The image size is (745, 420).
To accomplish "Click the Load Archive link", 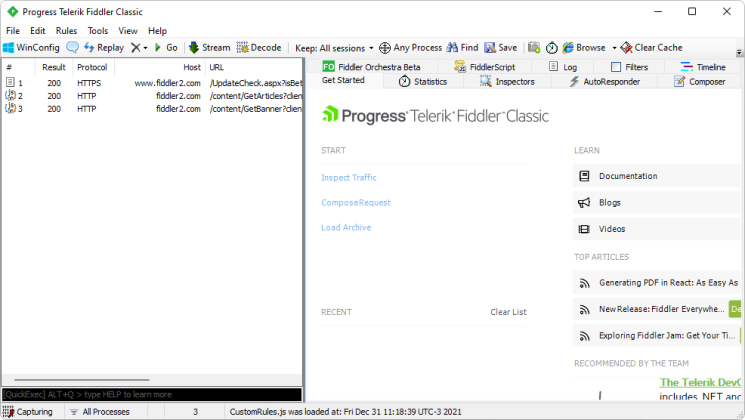I will pyautogui.click(x=346, y=228).
